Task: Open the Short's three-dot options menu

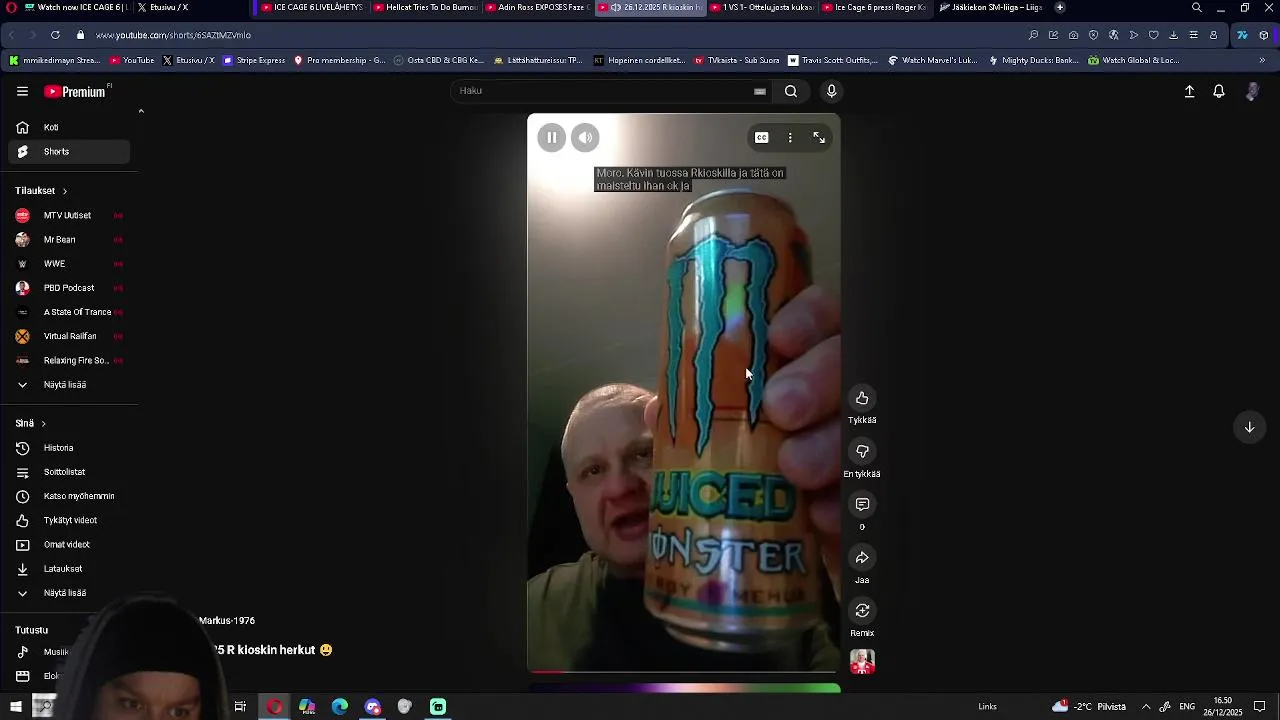Action: 790,138
